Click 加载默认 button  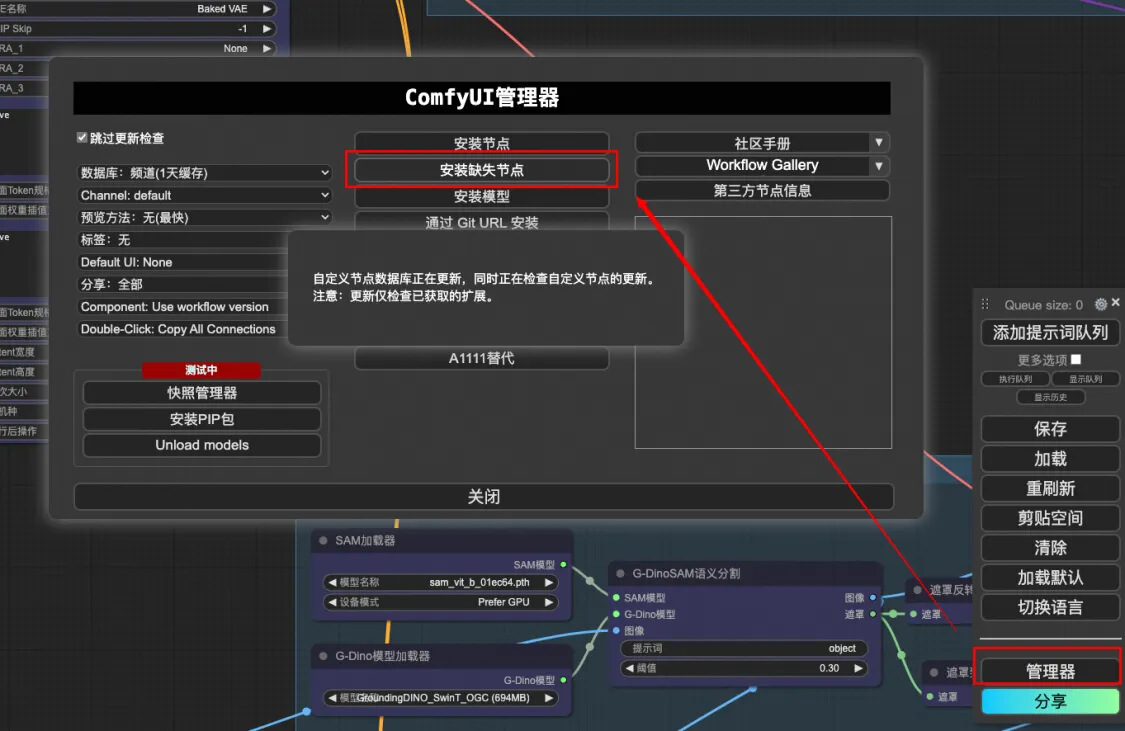tap(1050, 577)
